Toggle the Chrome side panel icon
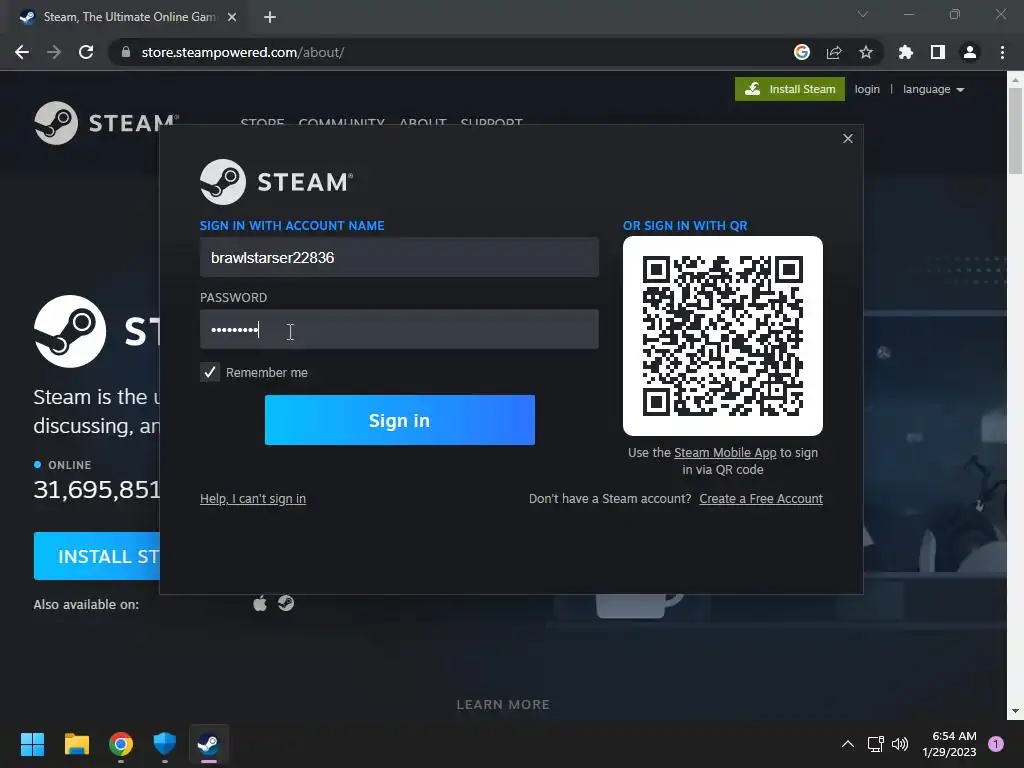1024x768 pixels. [938, 52]
